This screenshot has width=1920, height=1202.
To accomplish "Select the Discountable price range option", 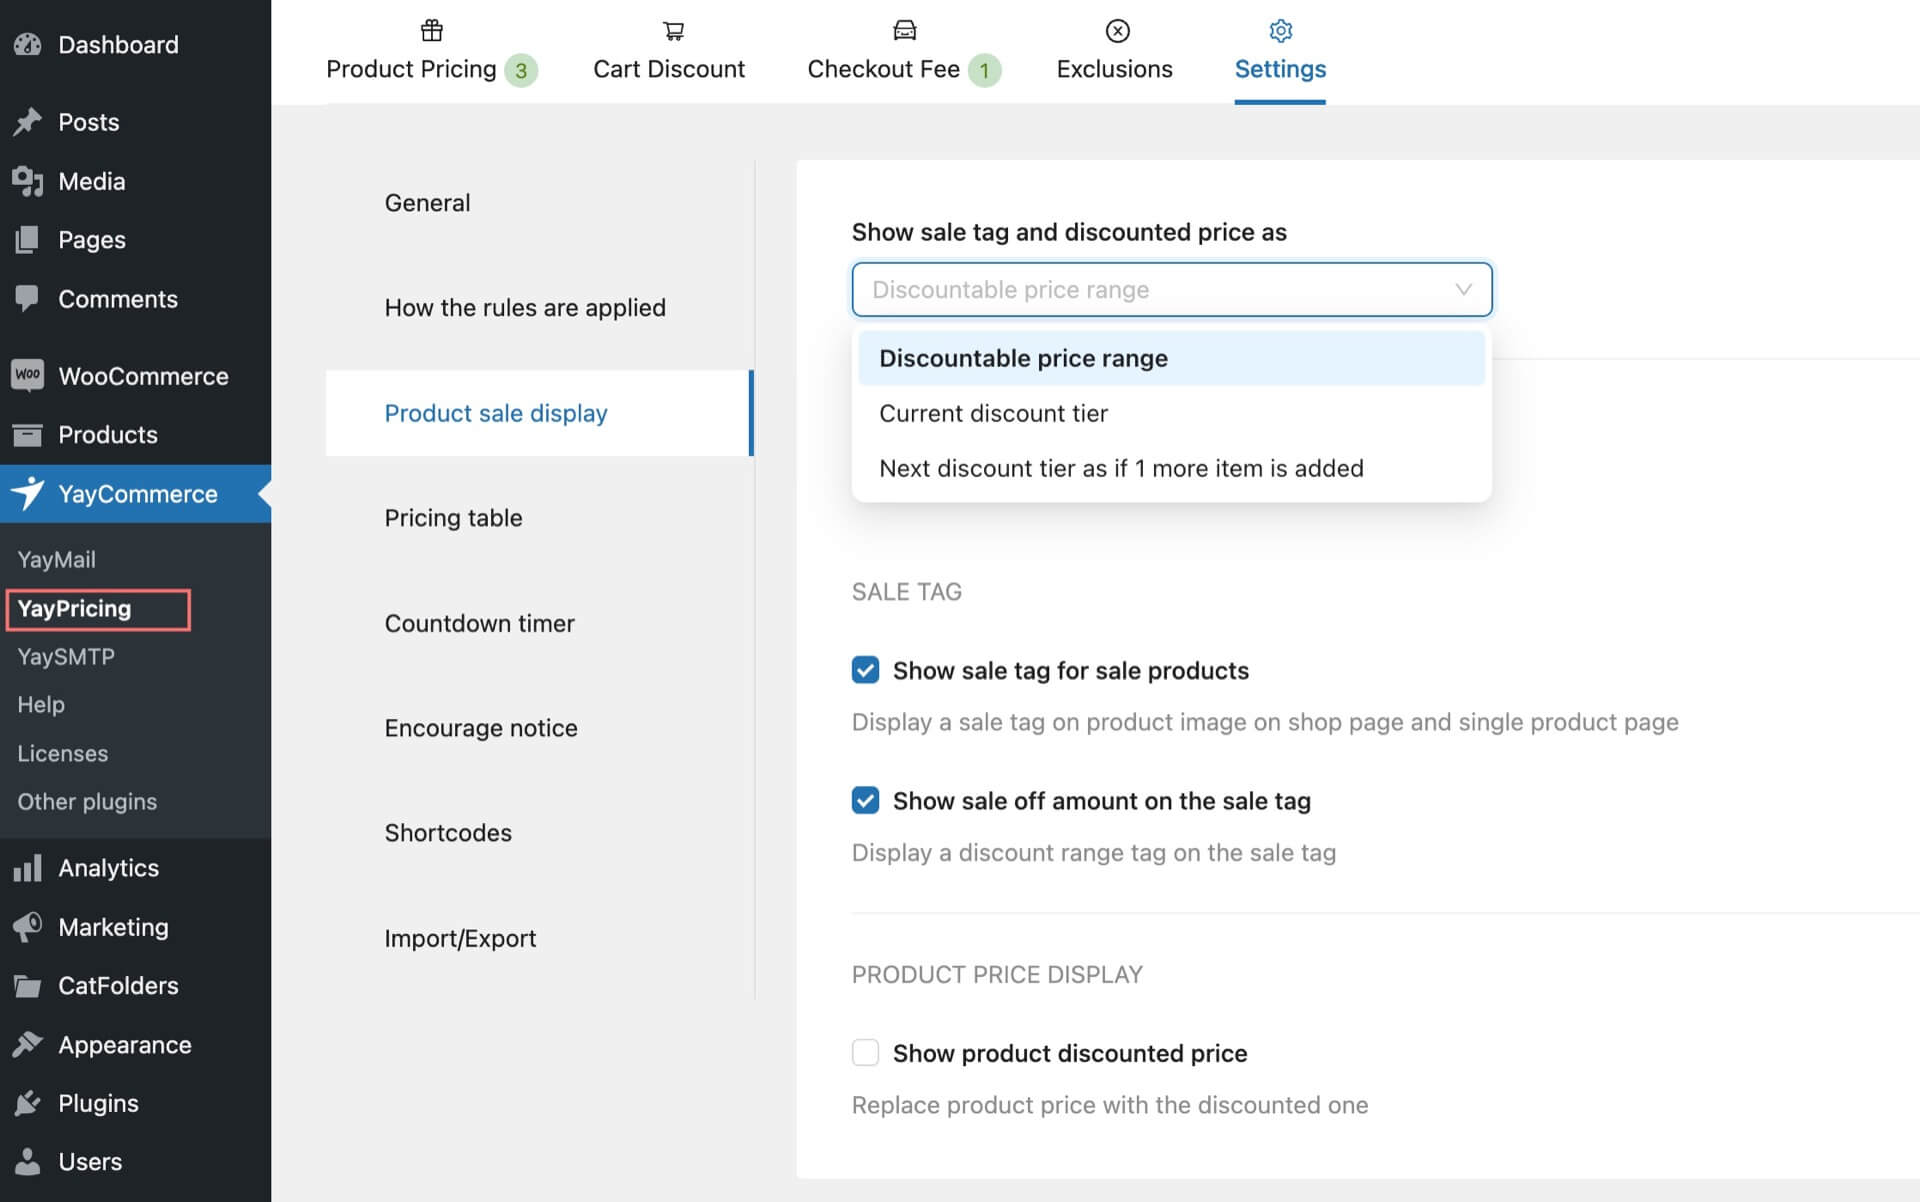I will click(x=1023, y=358).
